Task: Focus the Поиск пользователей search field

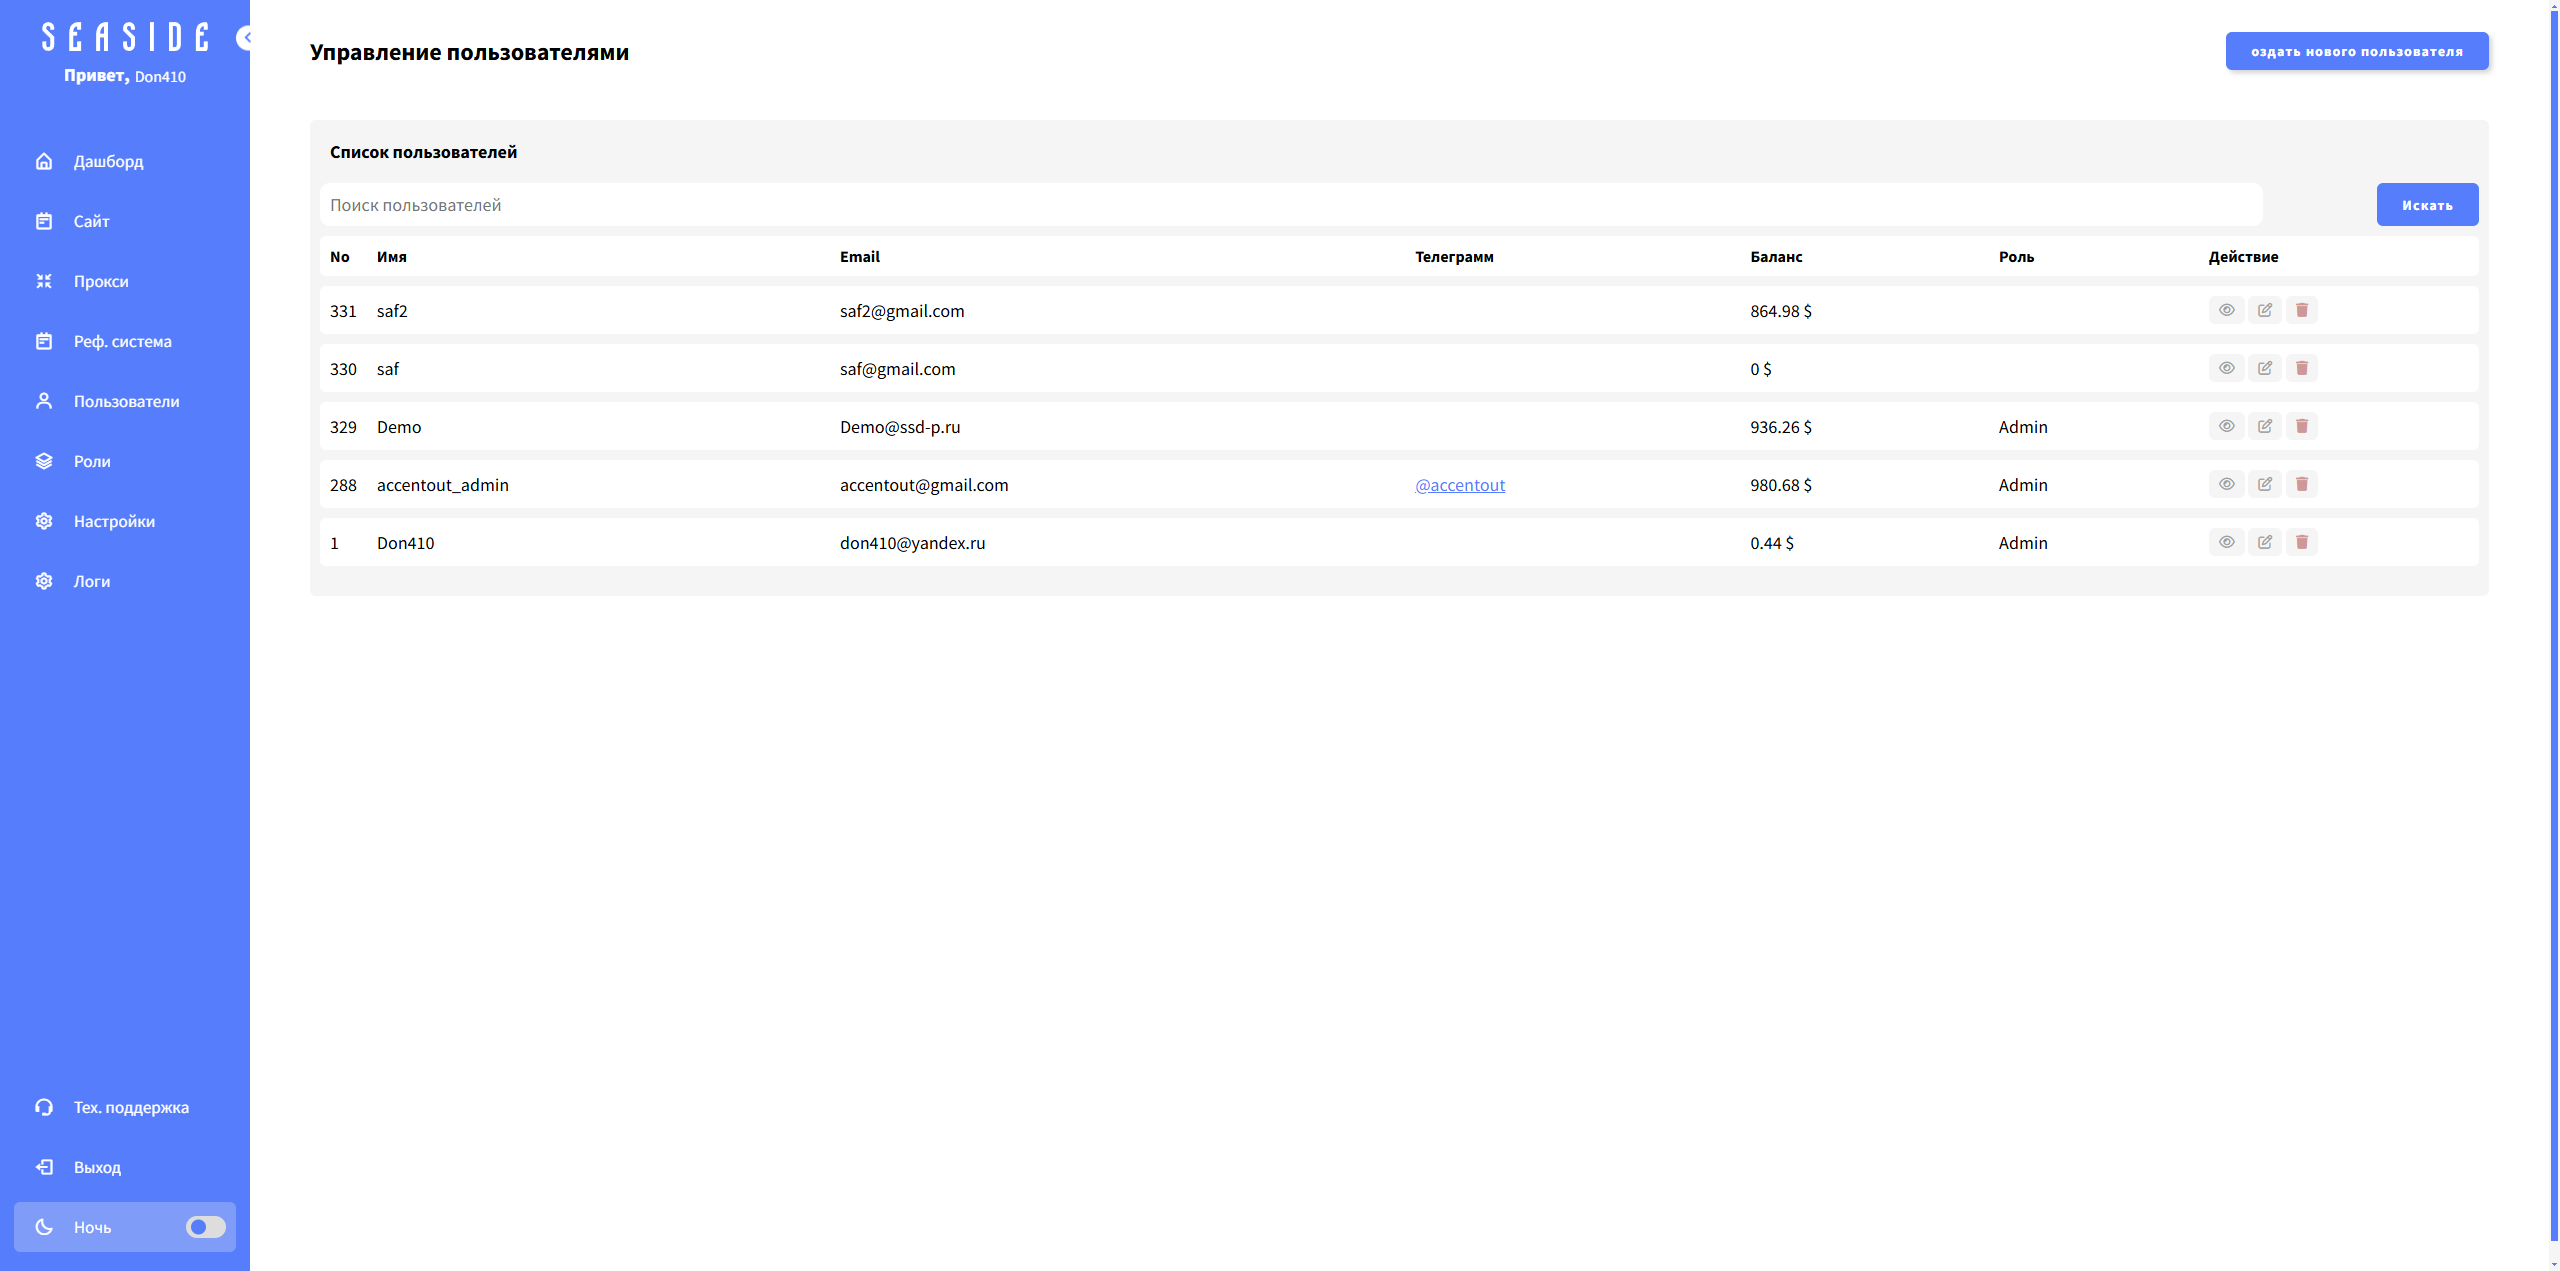Action: [x=1290, y=205]
